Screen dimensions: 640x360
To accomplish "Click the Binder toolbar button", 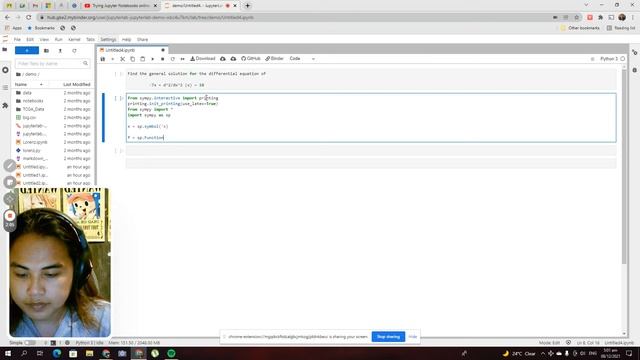I will pos(274,59).
